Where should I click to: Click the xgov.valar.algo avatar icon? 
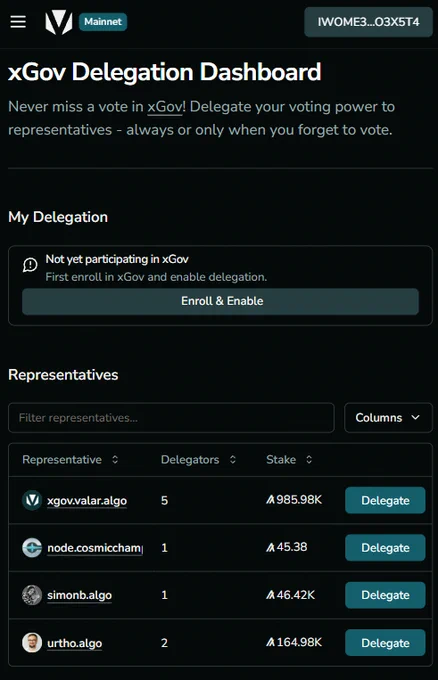(32, 500)
